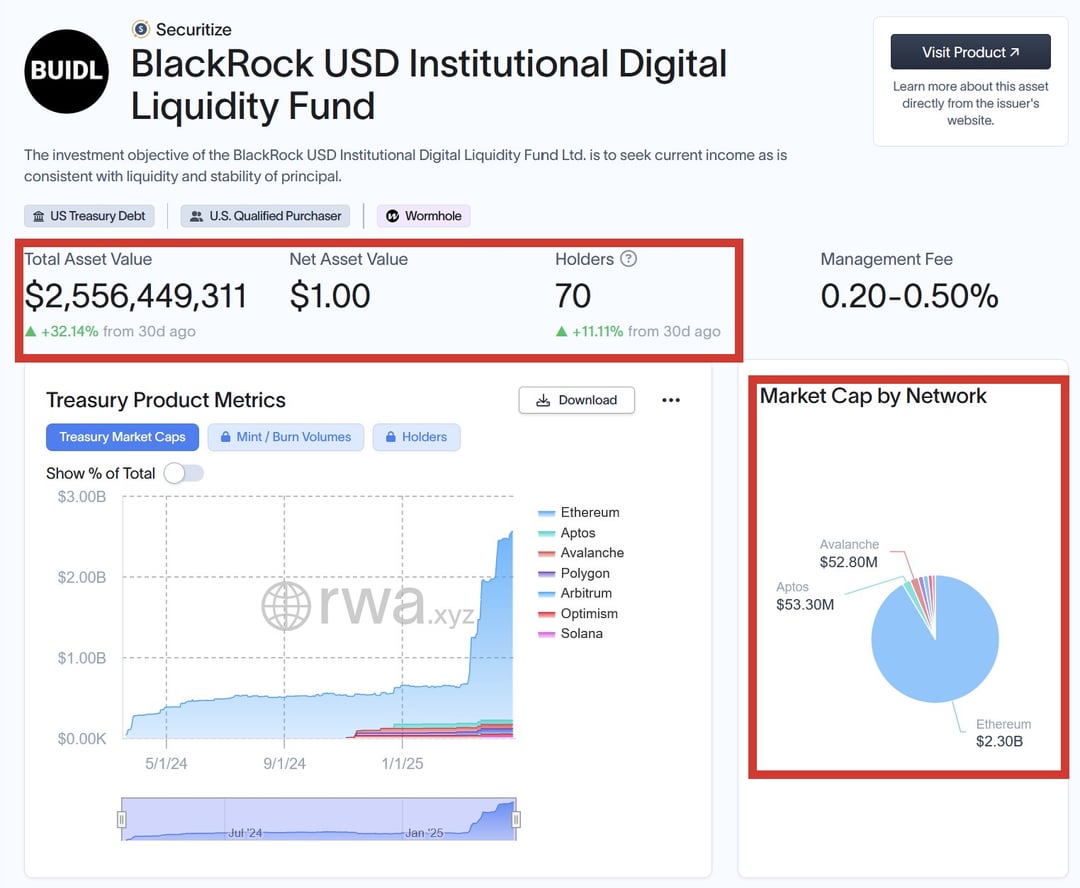Click the Wormhole tag
The height and width of the screenshot is (888, 1080).
click(x=424, y=216)
